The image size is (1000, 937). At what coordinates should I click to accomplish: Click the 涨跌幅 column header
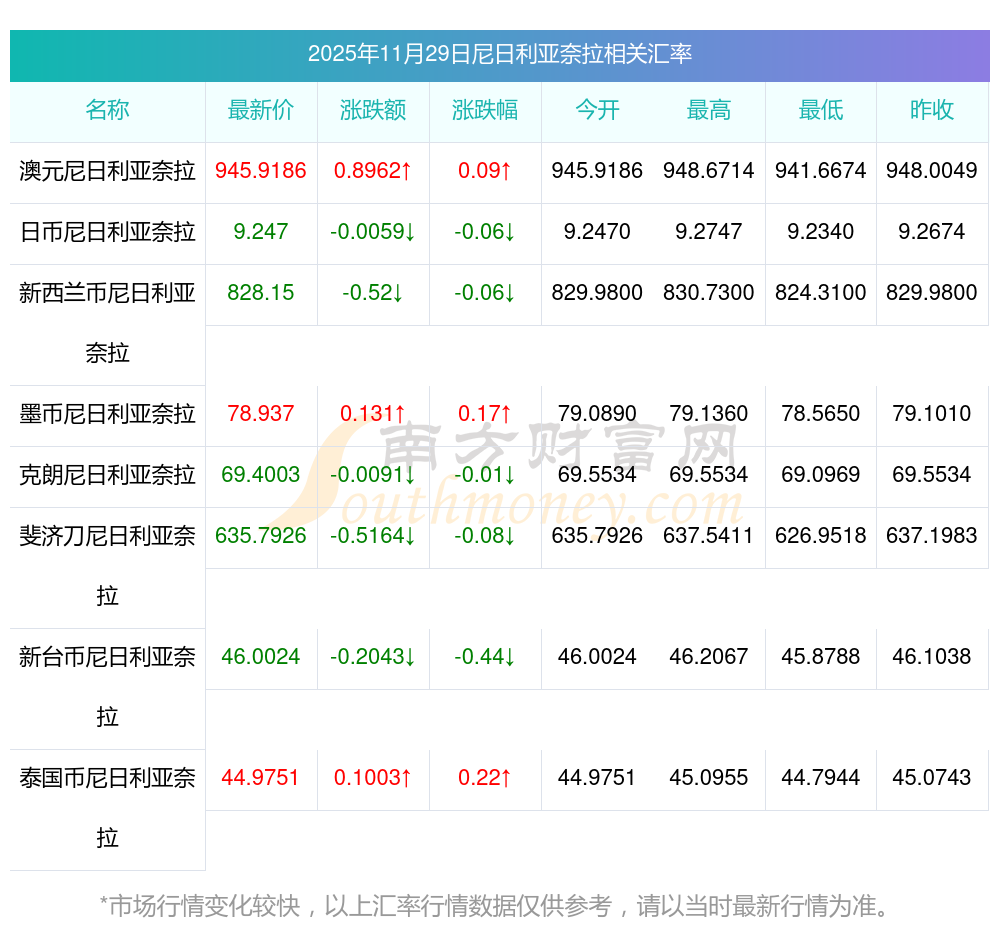(485, 110)
